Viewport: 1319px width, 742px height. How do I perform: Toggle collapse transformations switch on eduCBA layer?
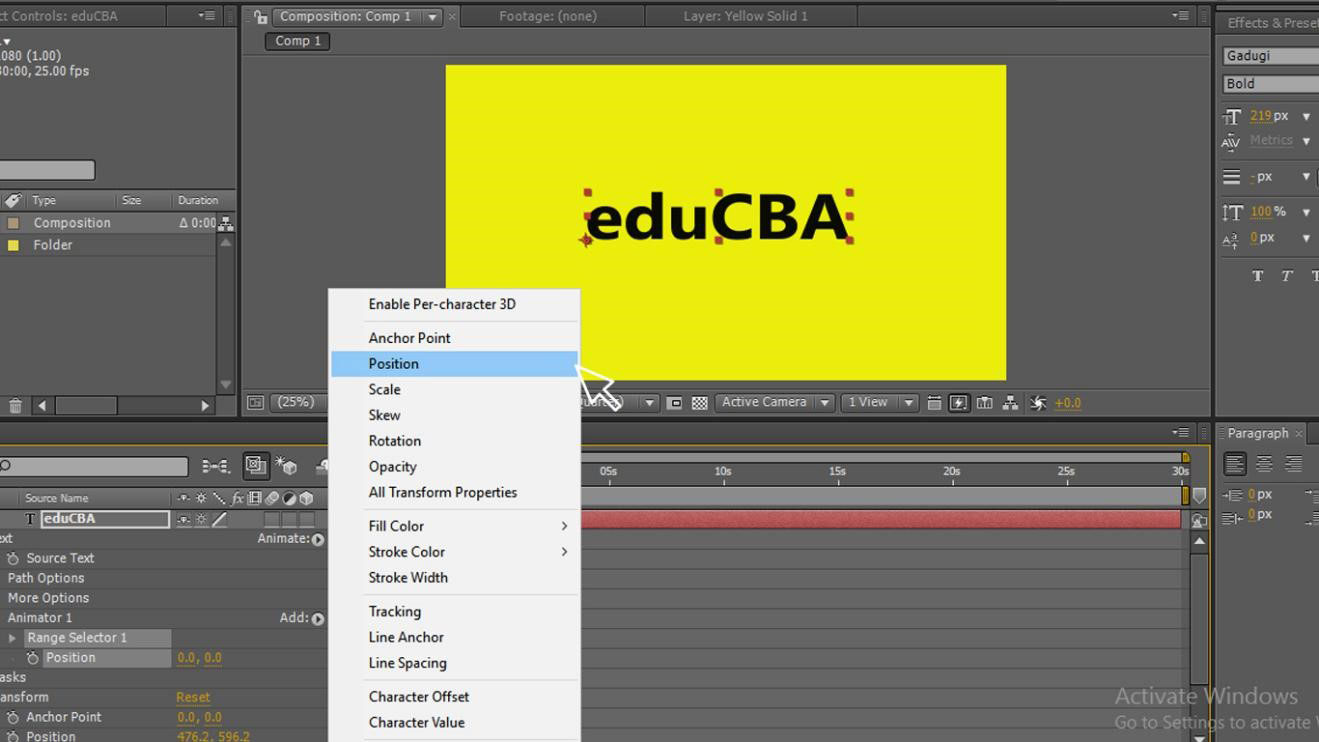coord(201,519)
